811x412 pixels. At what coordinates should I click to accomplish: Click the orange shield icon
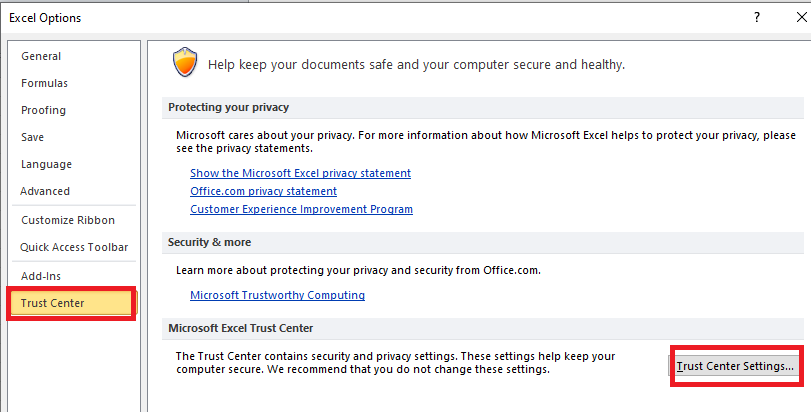coord(184,62)
